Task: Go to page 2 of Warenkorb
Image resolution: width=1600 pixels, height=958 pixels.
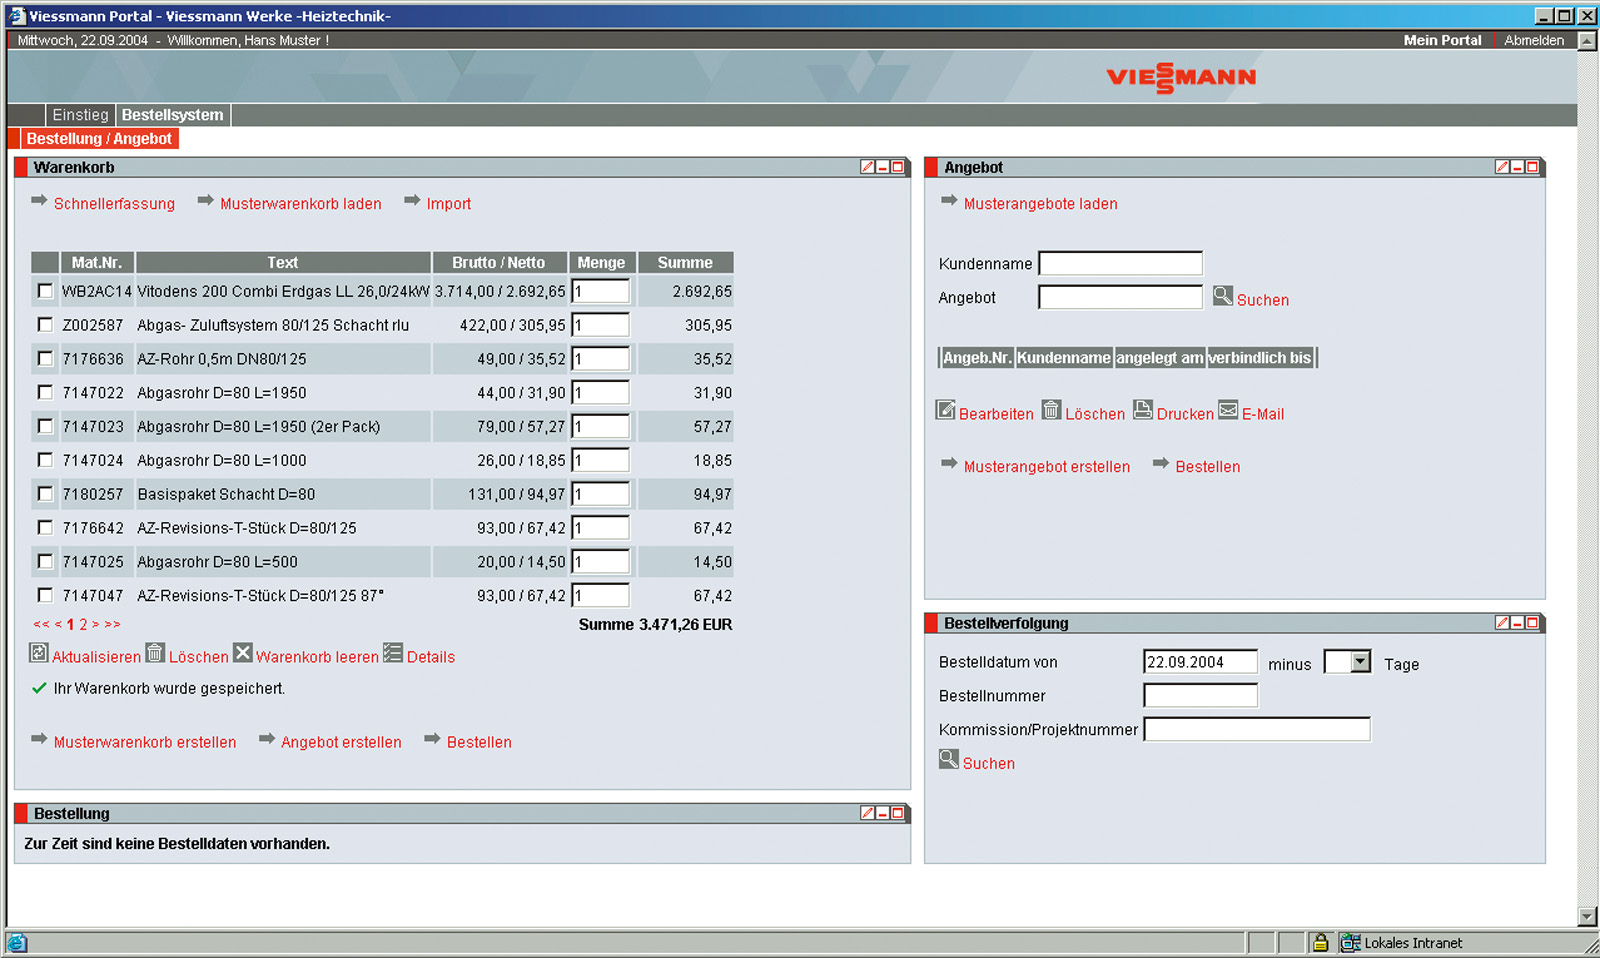Action: click(x=83, y=624)
